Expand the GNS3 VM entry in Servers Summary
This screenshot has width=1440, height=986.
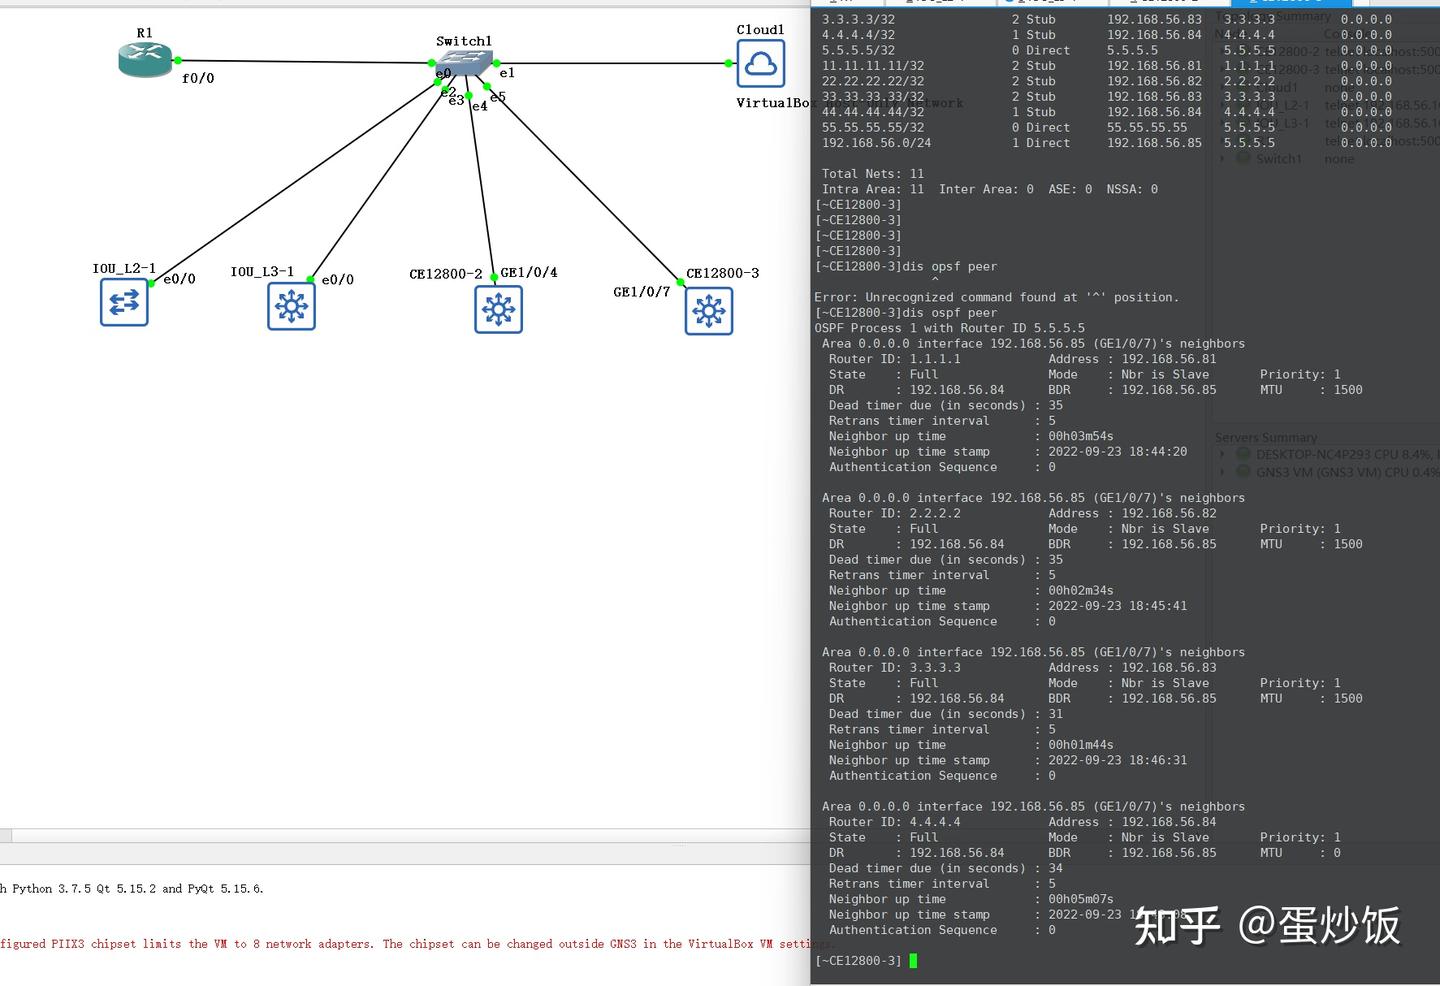click(x=1222, y=471)
